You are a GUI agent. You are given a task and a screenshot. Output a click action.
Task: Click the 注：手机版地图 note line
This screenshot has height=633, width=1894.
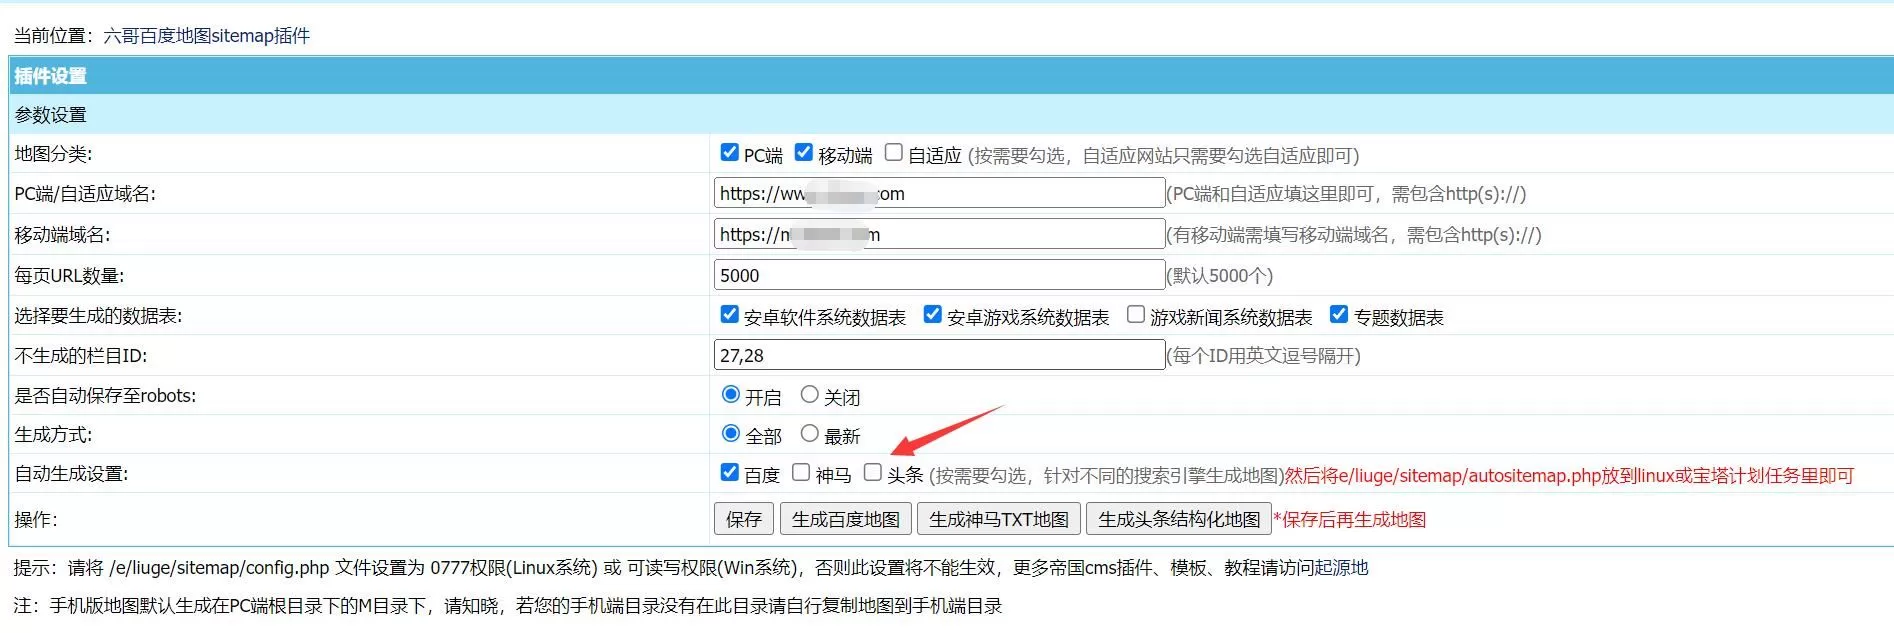pyautogui.click(x=508, y=606)
